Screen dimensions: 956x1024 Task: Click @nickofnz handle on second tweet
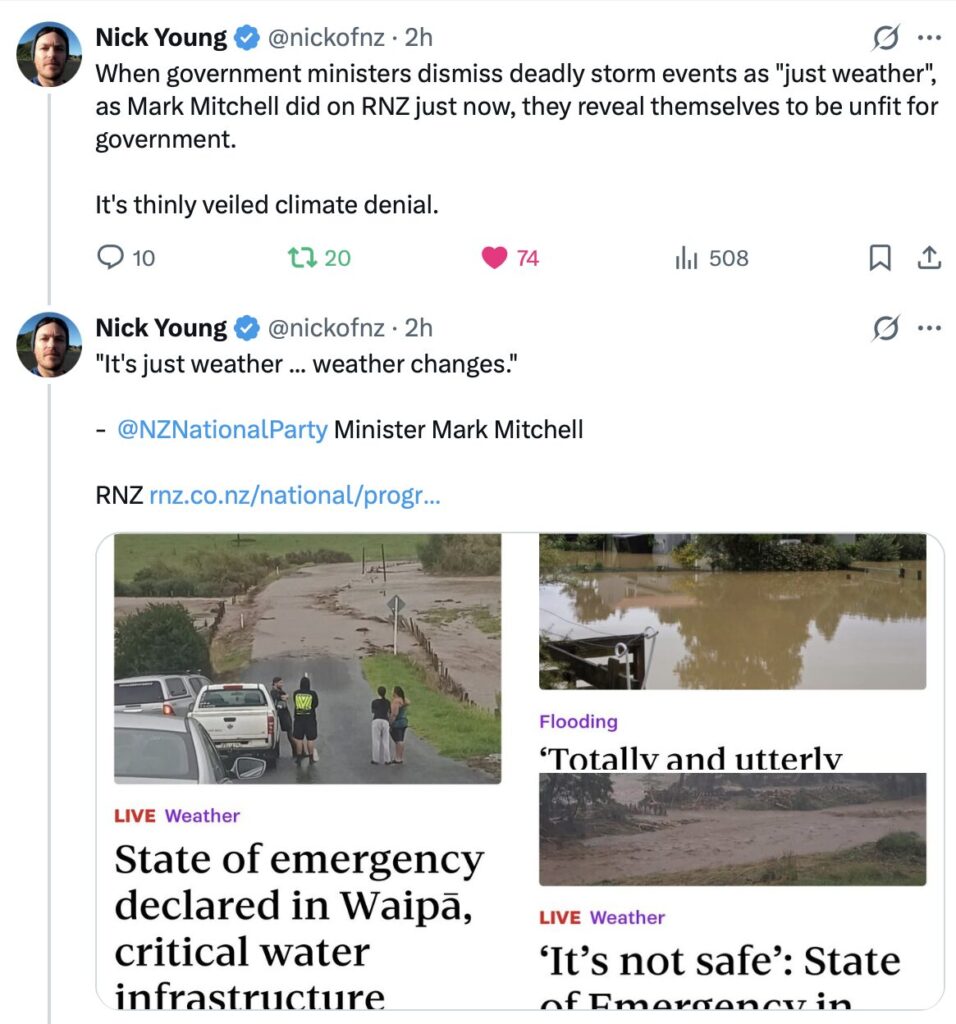pos(325,328)
